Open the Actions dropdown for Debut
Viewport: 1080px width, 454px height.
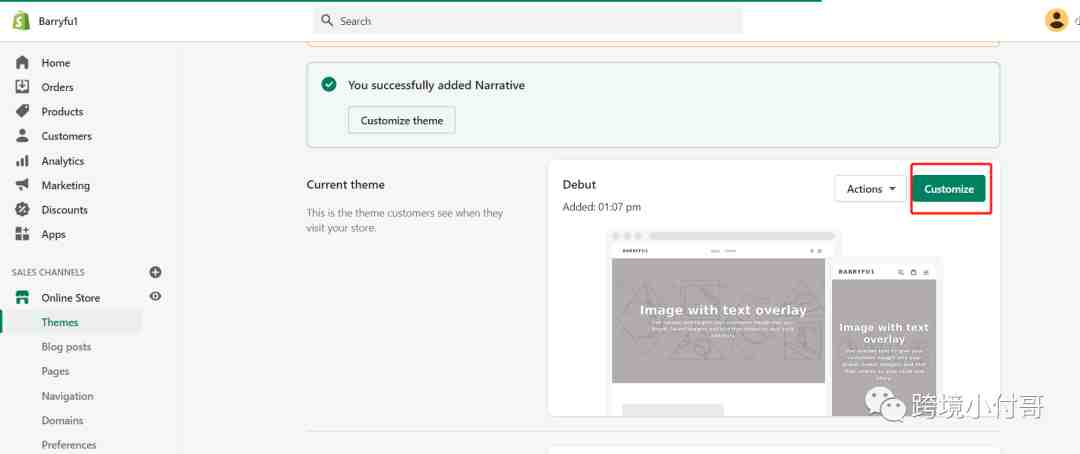870,189
